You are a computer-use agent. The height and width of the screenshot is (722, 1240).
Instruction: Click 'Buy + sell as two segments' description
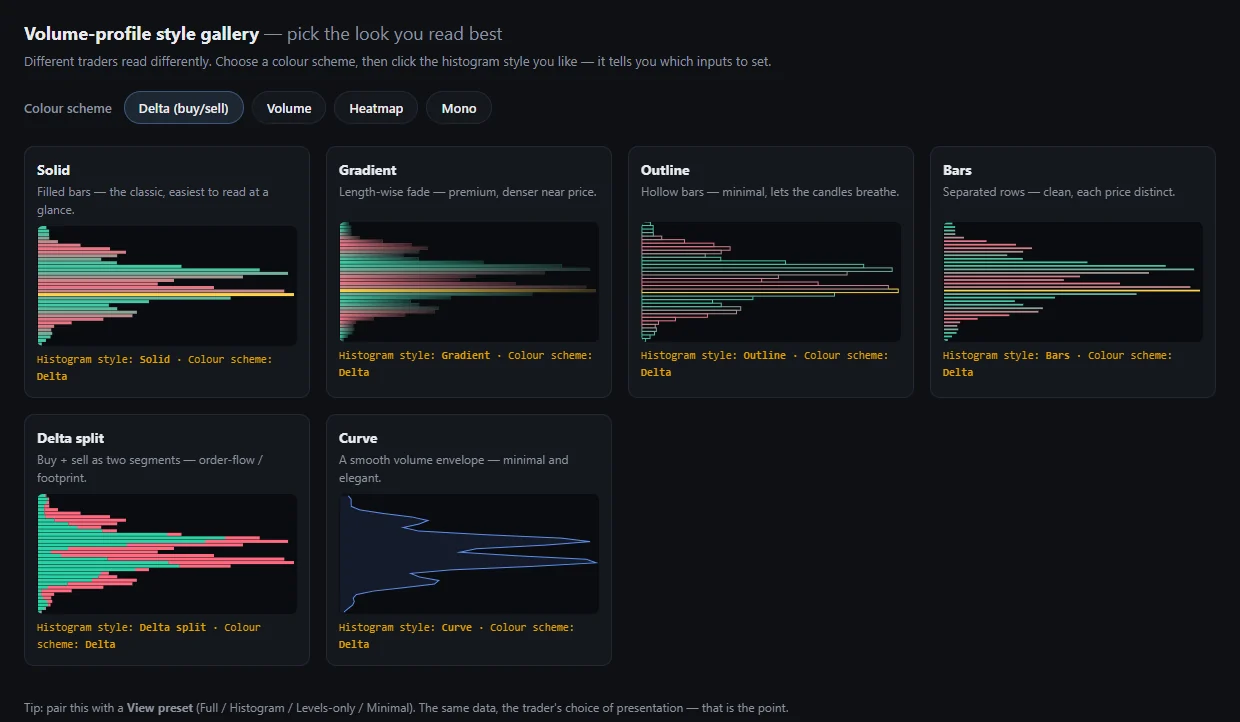point(150,468)
